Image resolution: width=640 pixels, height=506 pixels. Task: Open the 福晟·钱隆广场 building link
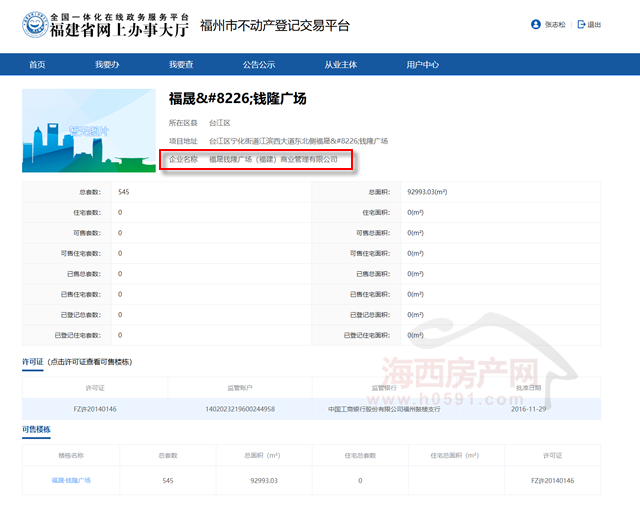point(71,480)
